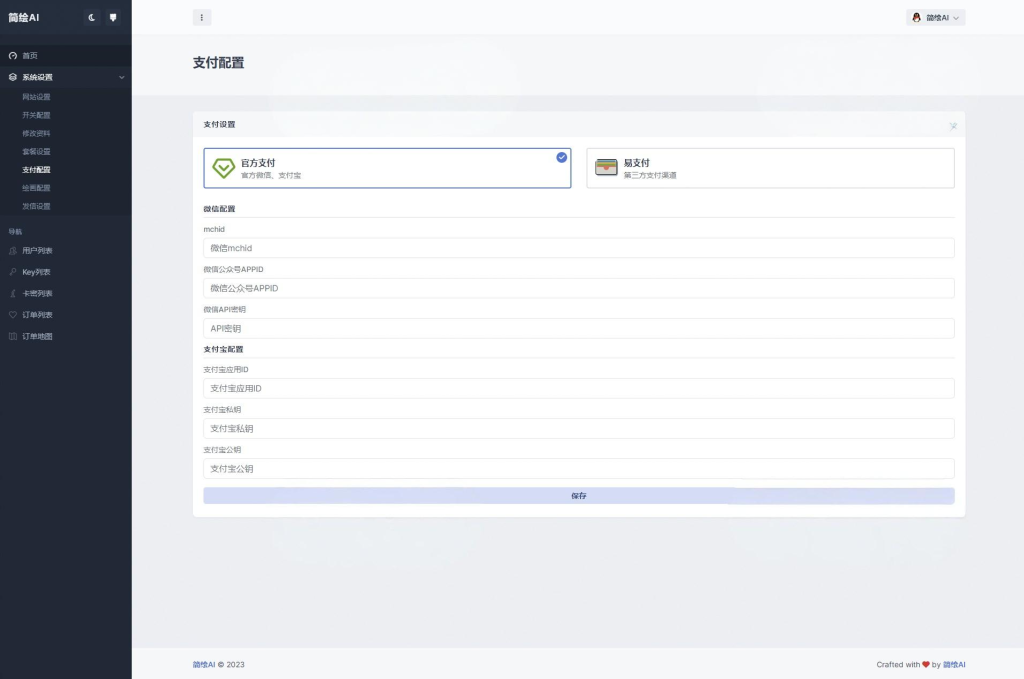Click the 首页 dashboard icon in sidebar

tap(12, 56)
